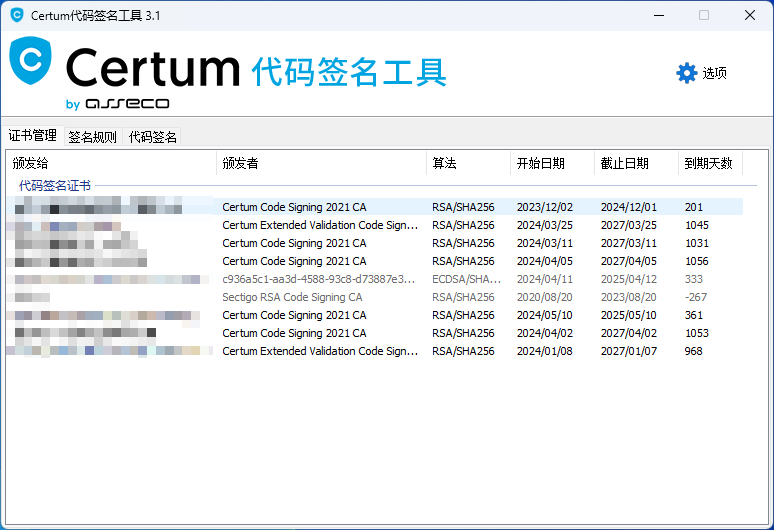
Task: Switch to the 签名规则 tab
Action: [x=92, y=137]
